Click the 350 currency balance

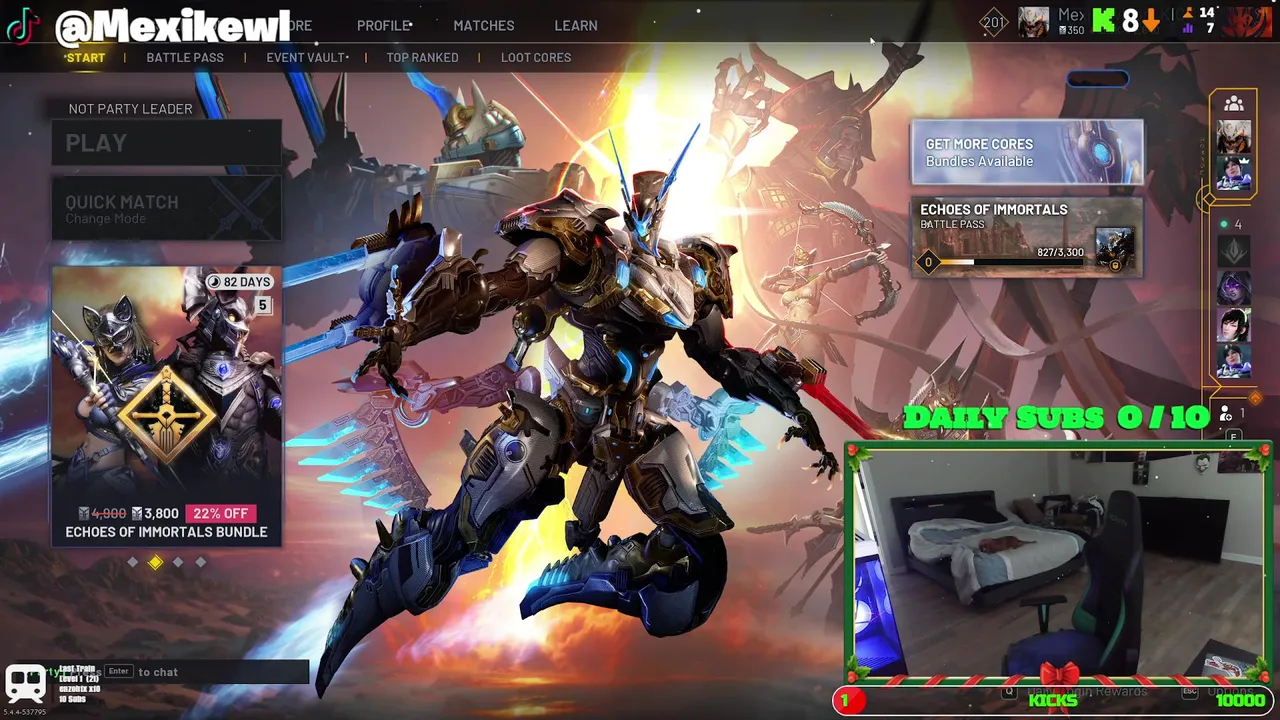pyautogui.click(x=1071, y=31)
